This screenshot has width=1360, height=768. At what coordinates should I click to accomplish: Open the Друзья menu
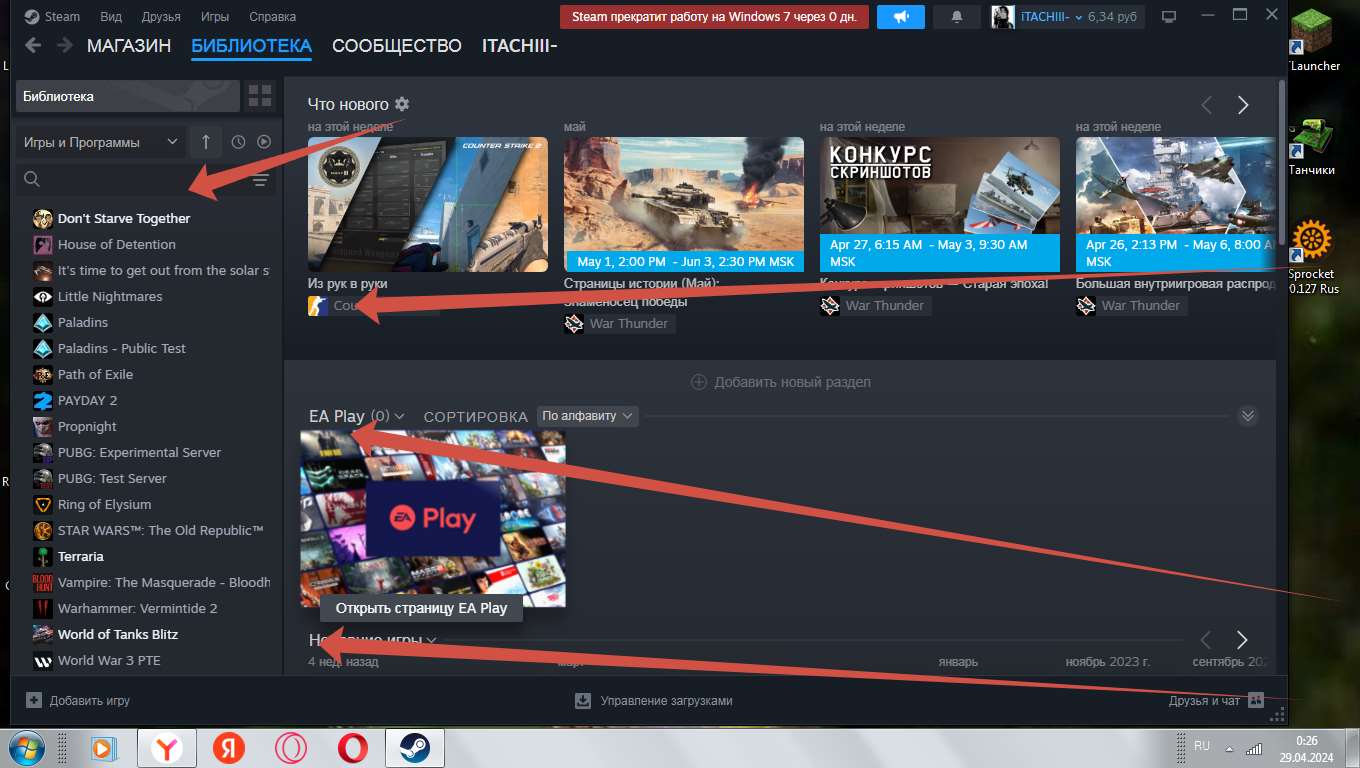(161, 17)
